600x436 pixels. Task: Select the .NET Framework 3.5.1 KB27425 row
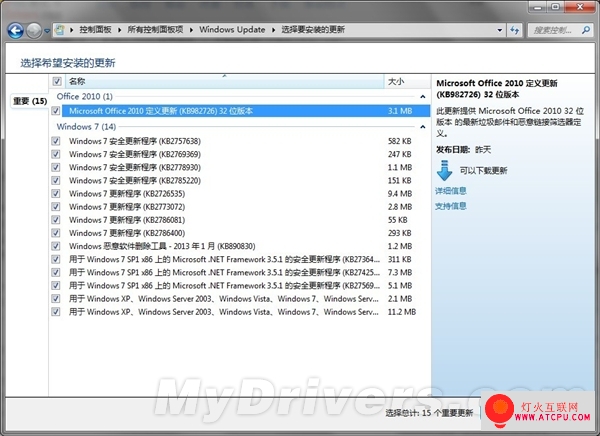point(246,272)
